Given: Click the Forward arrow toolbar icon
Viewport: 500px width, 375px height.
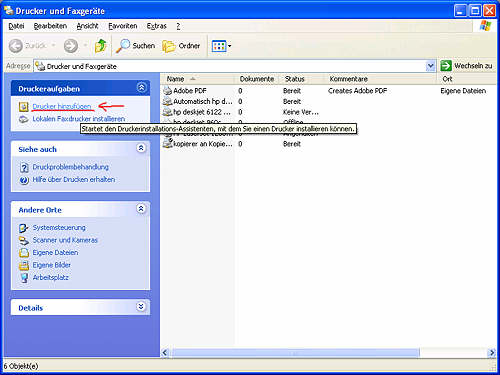Looking at the screenshot, I should 71,46.
